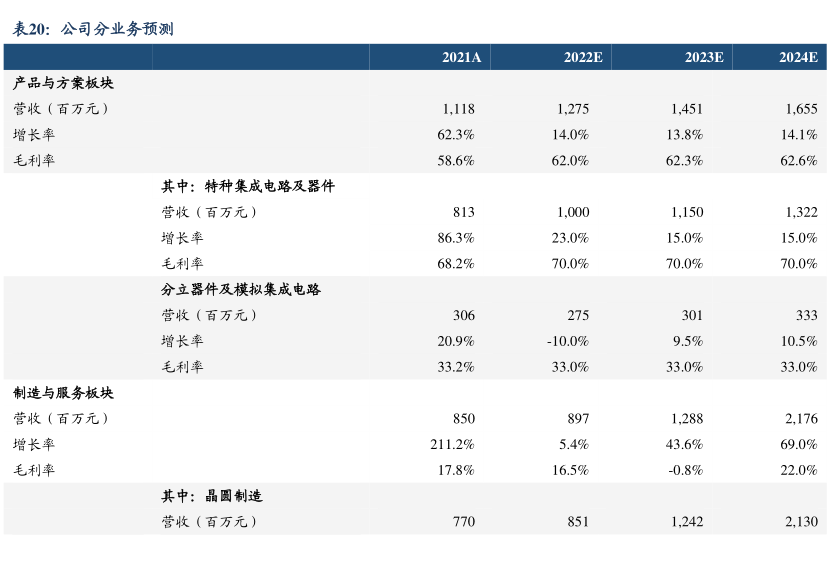Select the revenue value 1,275
This screenshot has width=830, height=562.
(x=573, y=109)
